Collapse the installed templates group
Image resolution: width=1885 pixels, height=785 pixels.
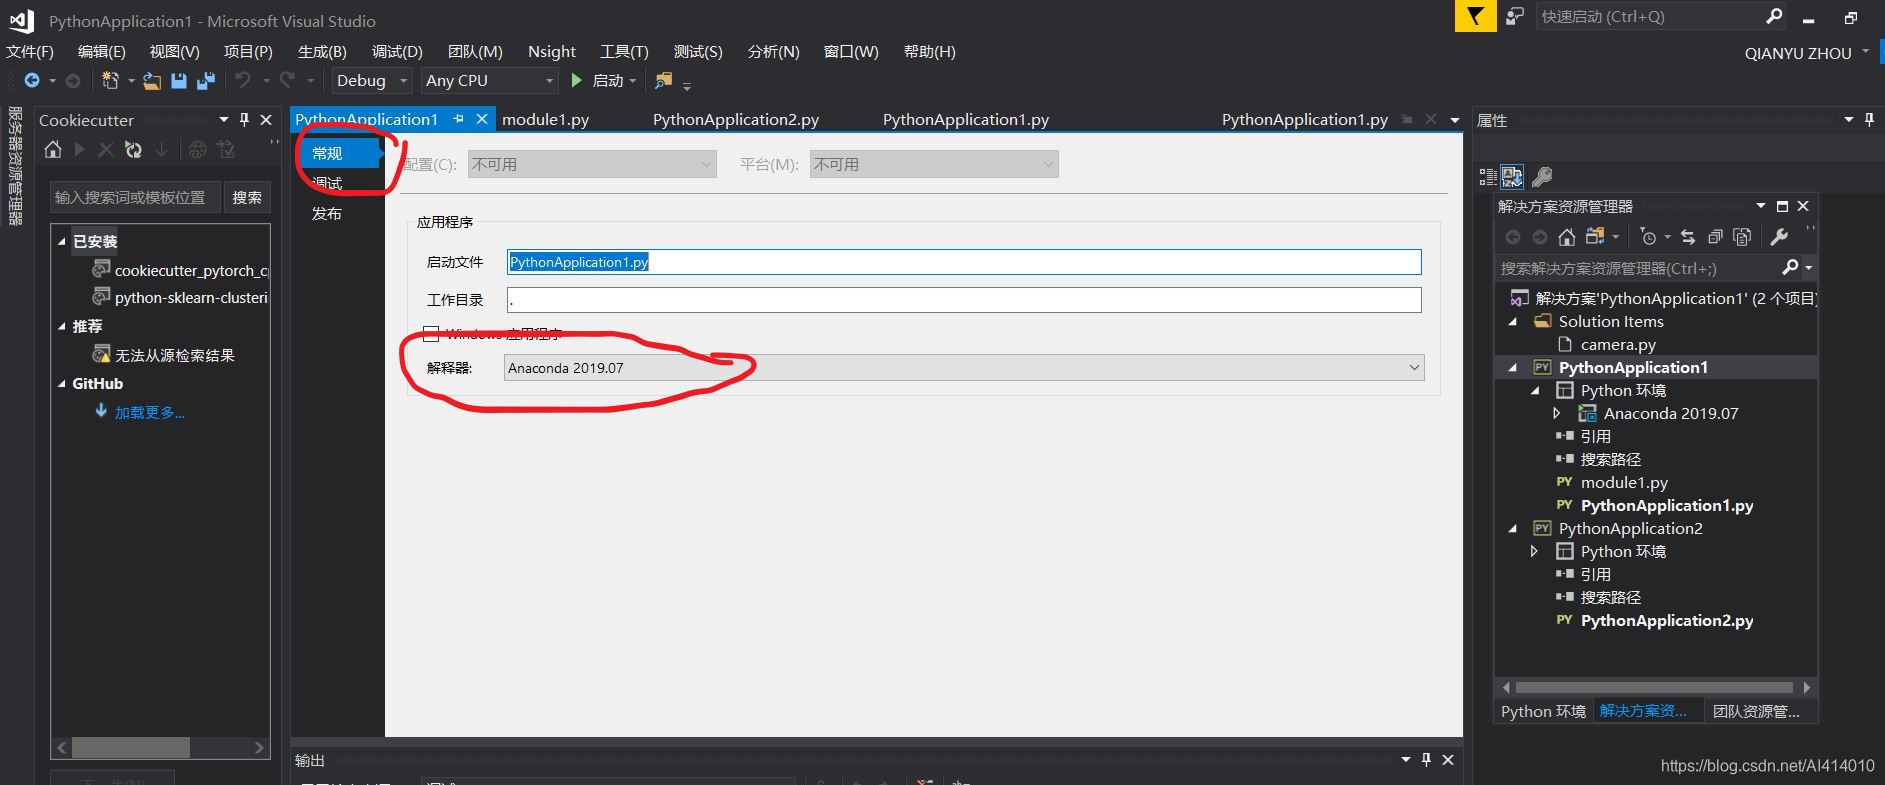tap(62, 241)
